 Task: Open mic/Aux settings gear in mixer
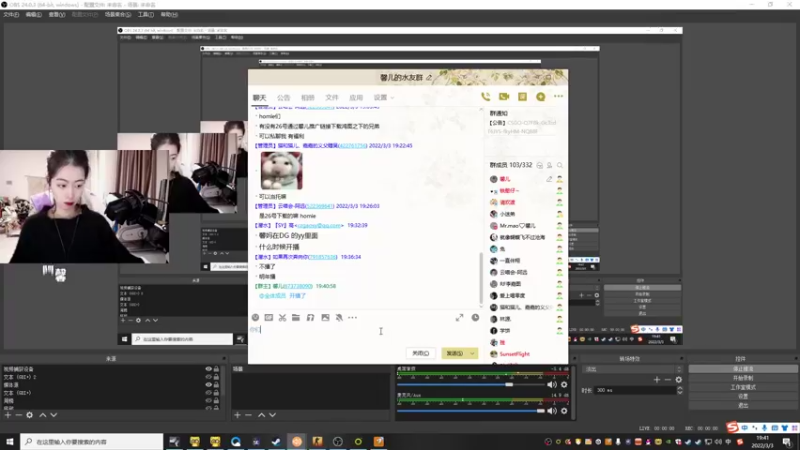point(564,411)
